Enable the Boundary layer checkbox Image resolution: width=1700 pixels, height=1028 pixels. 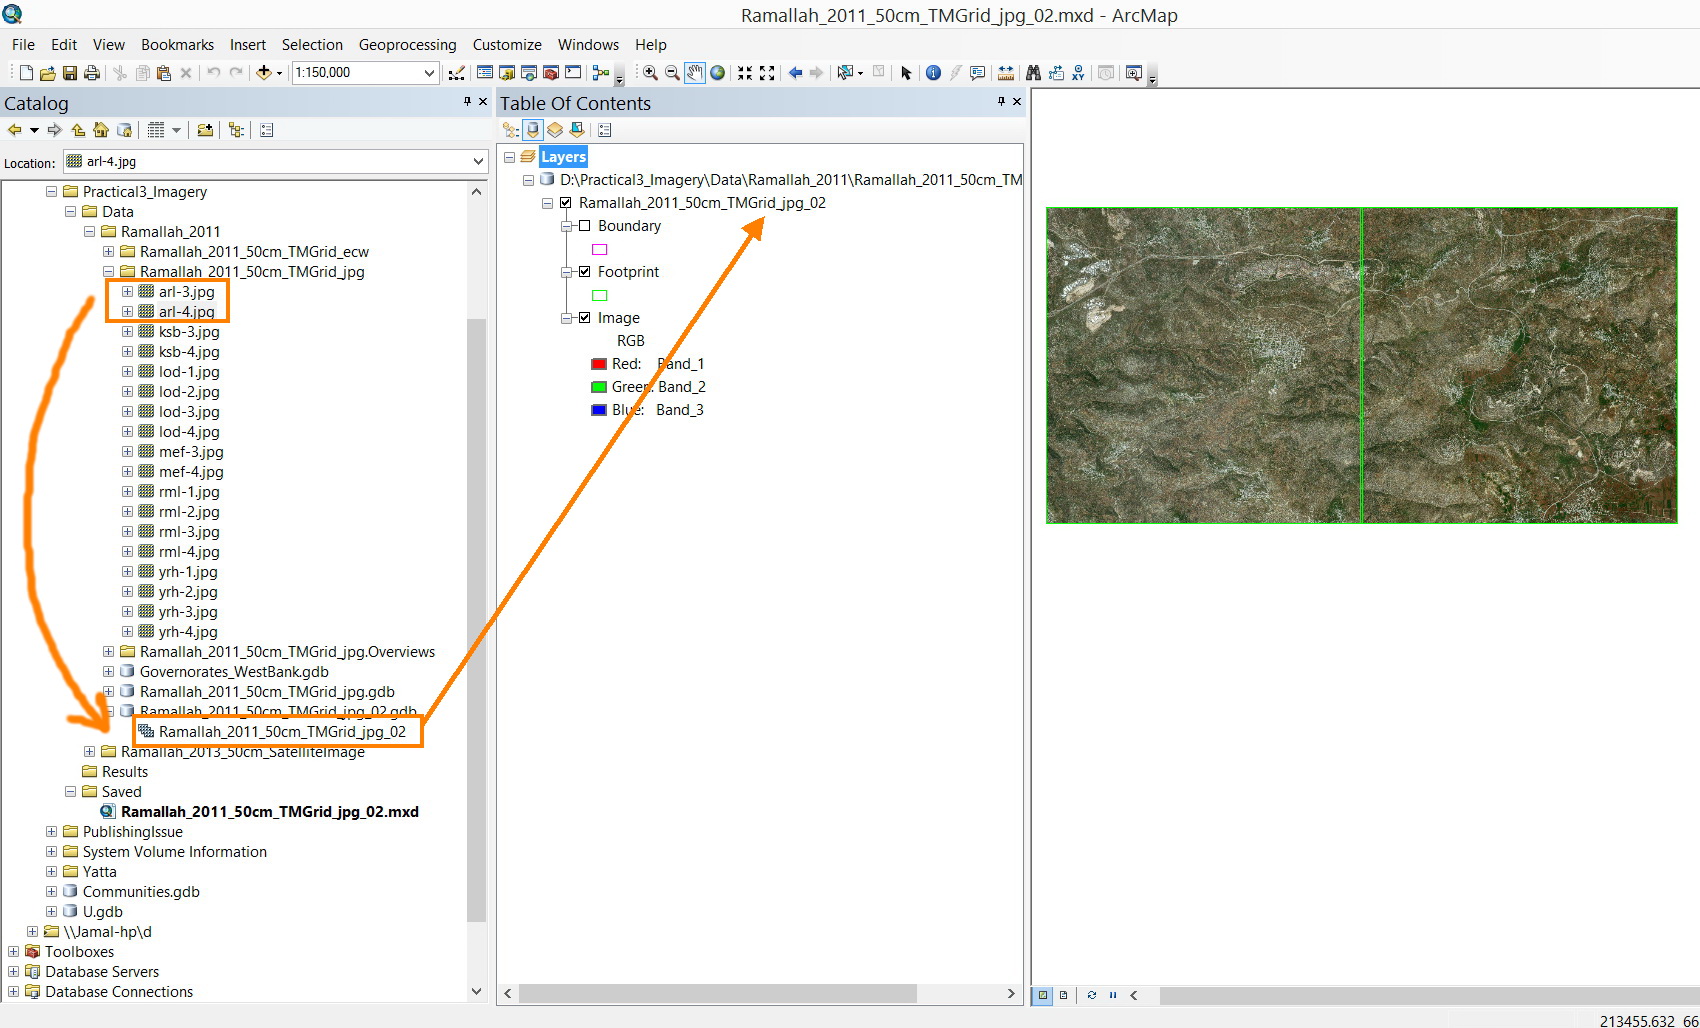[585, 226]
